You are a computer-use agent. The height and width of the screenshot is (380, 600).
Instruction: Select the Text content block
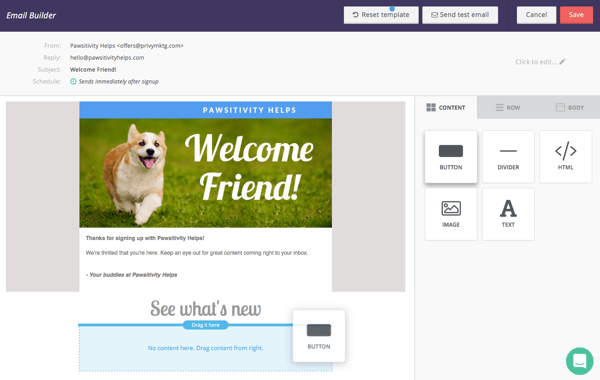(x=508, y=214)
